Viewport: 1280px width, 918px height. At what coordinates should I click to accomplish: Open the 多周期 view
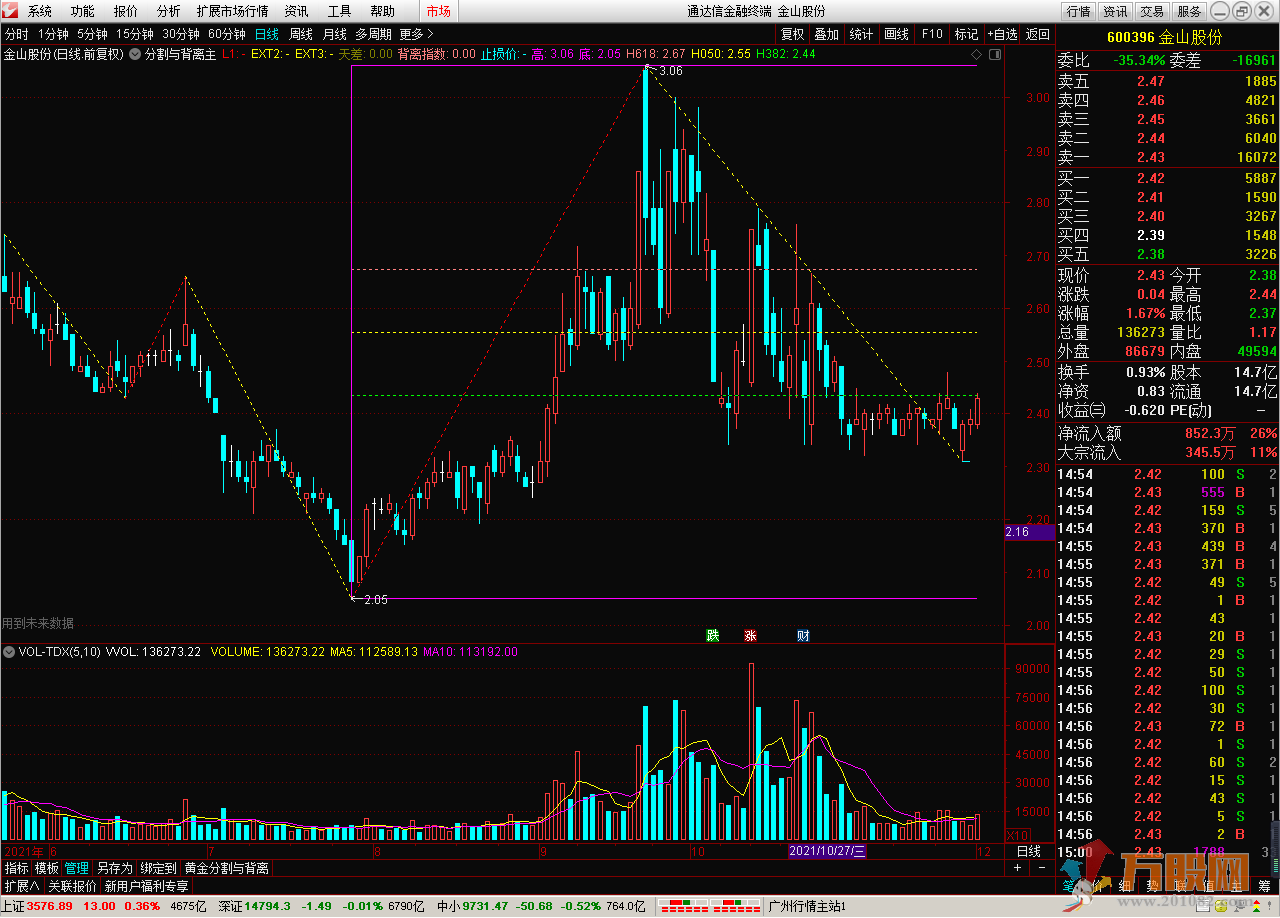[373, 34]
